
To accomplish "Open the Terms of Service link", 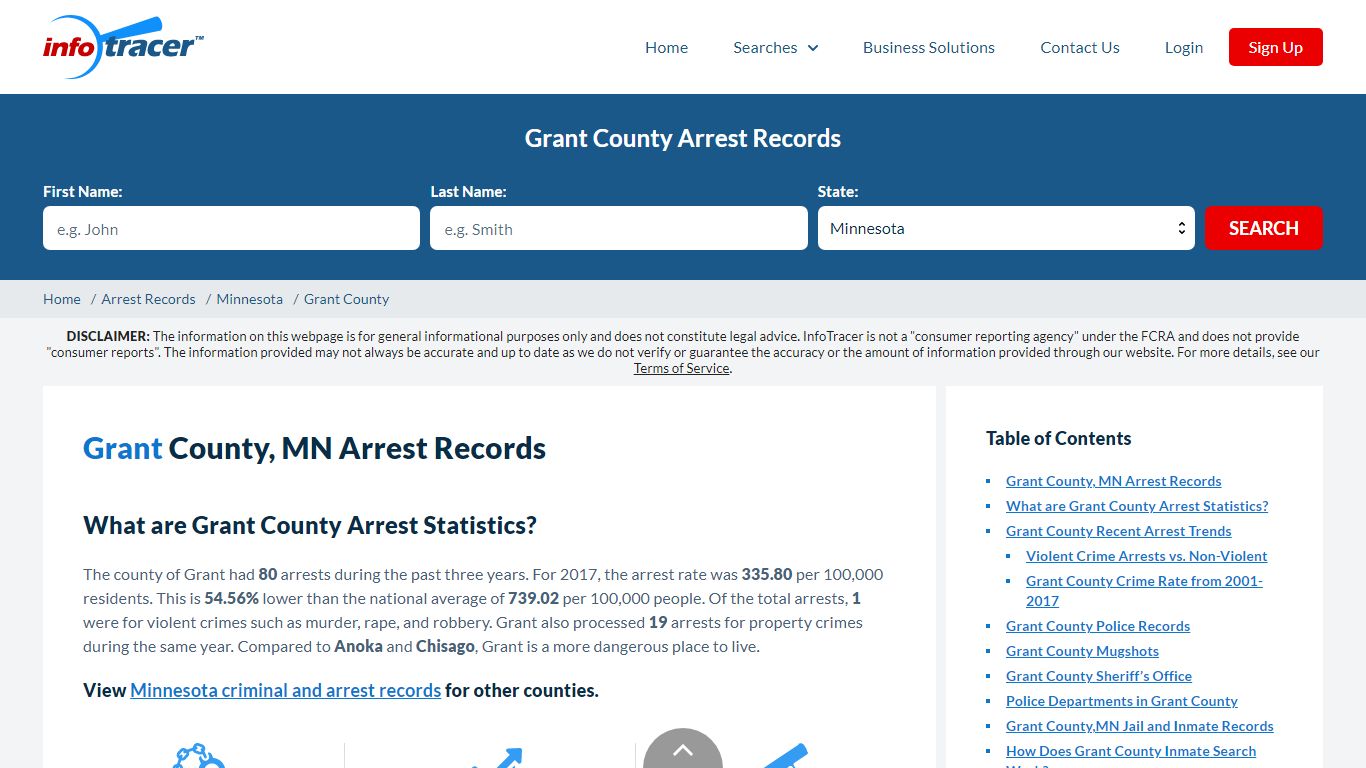I will pyautogui.click(x=681, y=368).
